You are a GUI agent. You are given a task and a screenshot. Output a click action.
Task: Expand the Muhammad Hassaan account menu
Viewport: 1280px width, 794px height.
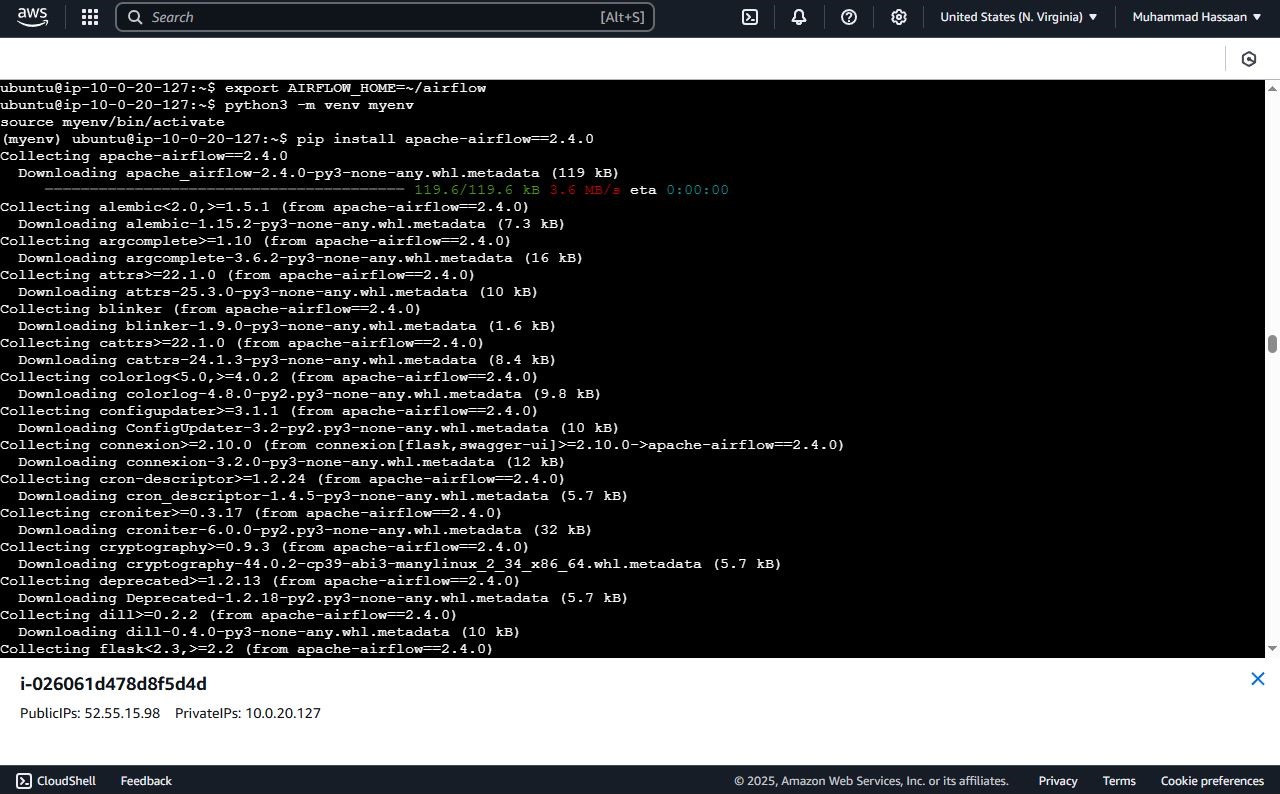[x=1197, y=17]
